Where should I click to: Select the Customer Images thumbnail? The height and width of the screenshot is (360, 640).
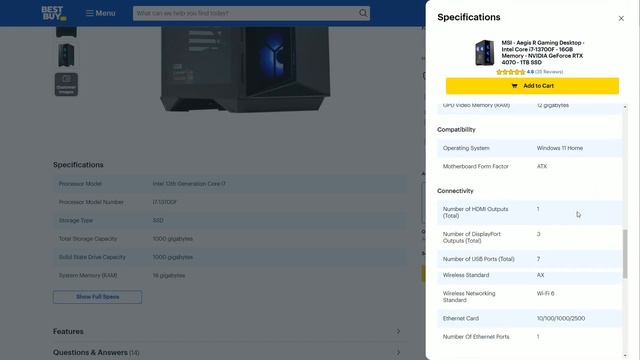tap(66, 84)
